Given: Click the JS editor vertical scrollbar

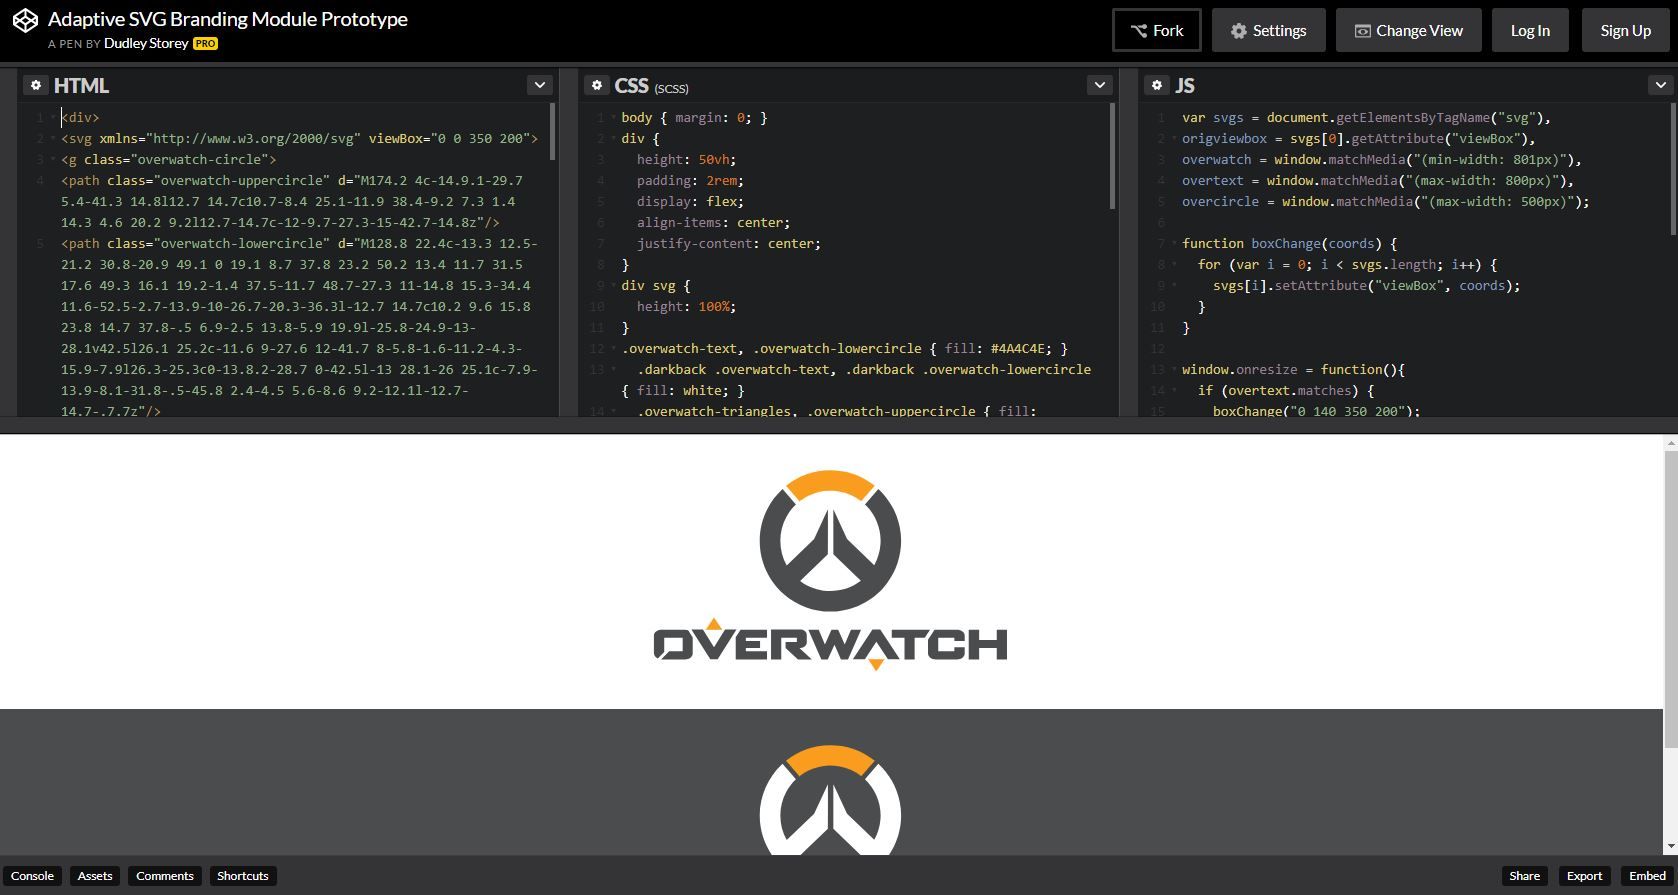Looking at the screenshot, I should point(1673,169).
